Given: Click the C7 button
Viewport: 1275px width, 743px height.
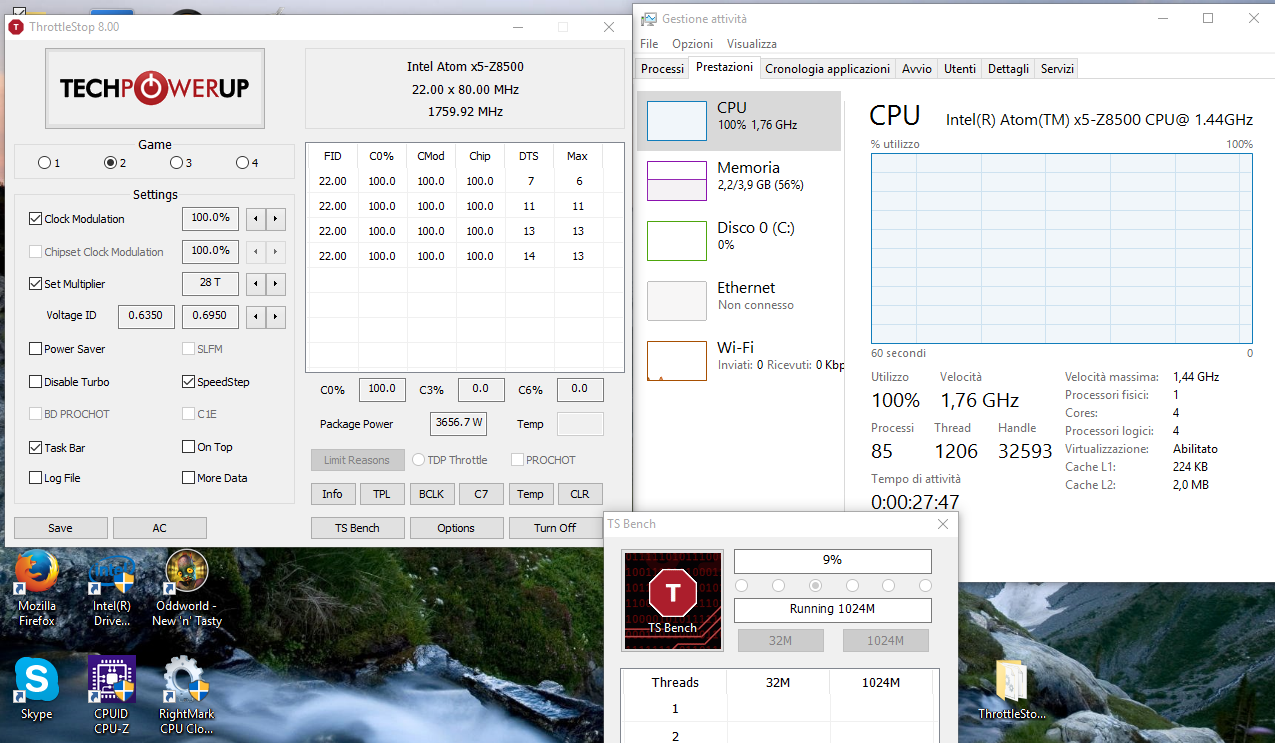Looking at the screenshot, I should (x=481, y=494).
